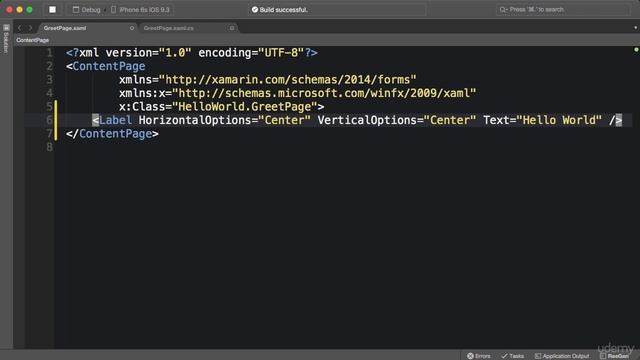Click the Label tag name
Screen dimensions: 640x360
(116, 120)
